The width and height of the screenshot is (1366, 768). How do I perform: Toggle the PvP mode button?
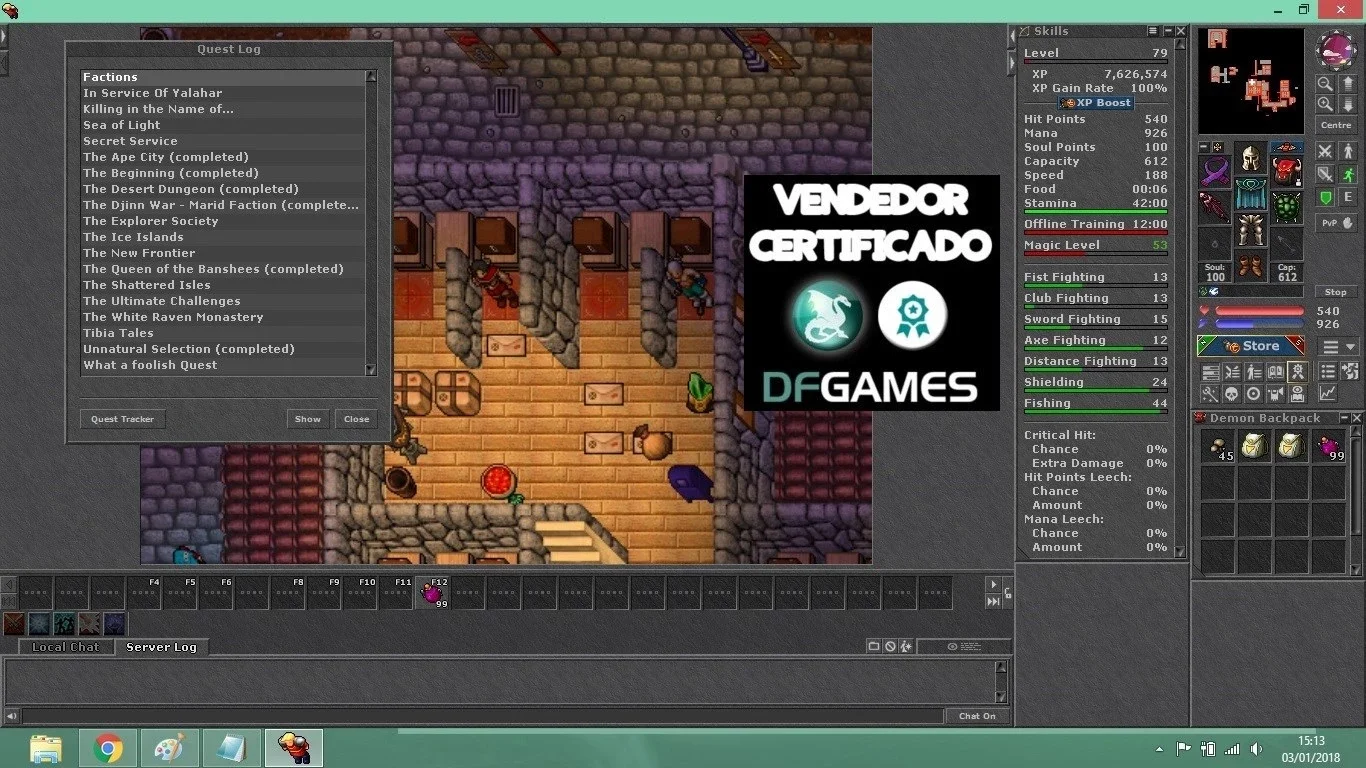click(1336, 222)
